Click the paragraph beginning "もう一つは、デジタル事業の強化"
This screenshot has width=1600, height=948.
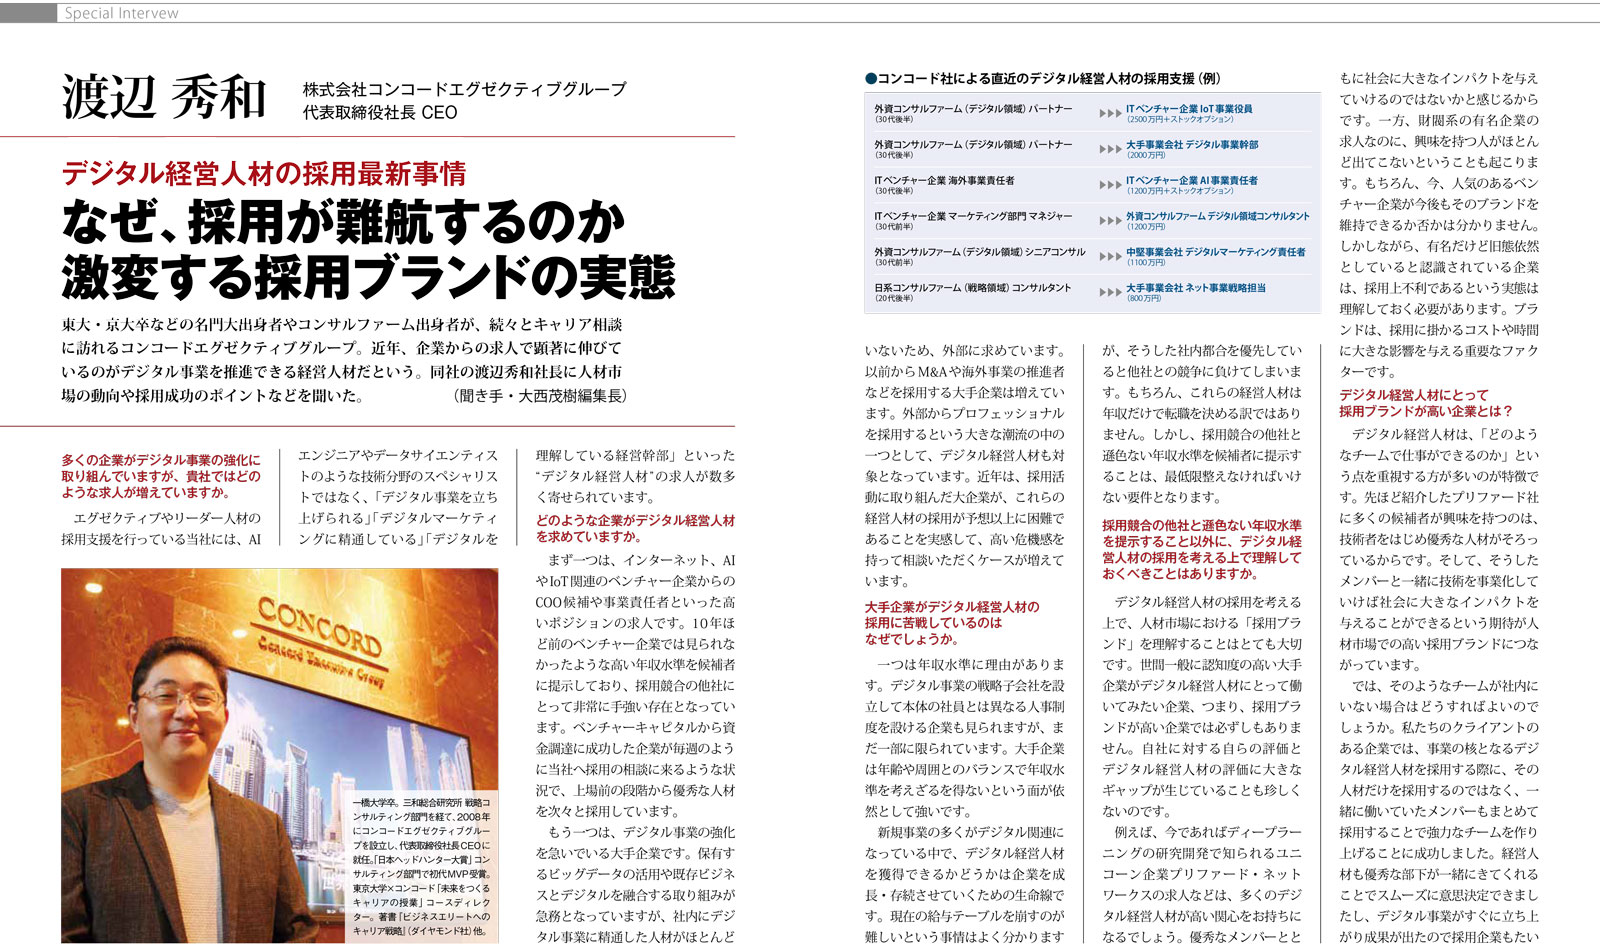coord(635,884)
